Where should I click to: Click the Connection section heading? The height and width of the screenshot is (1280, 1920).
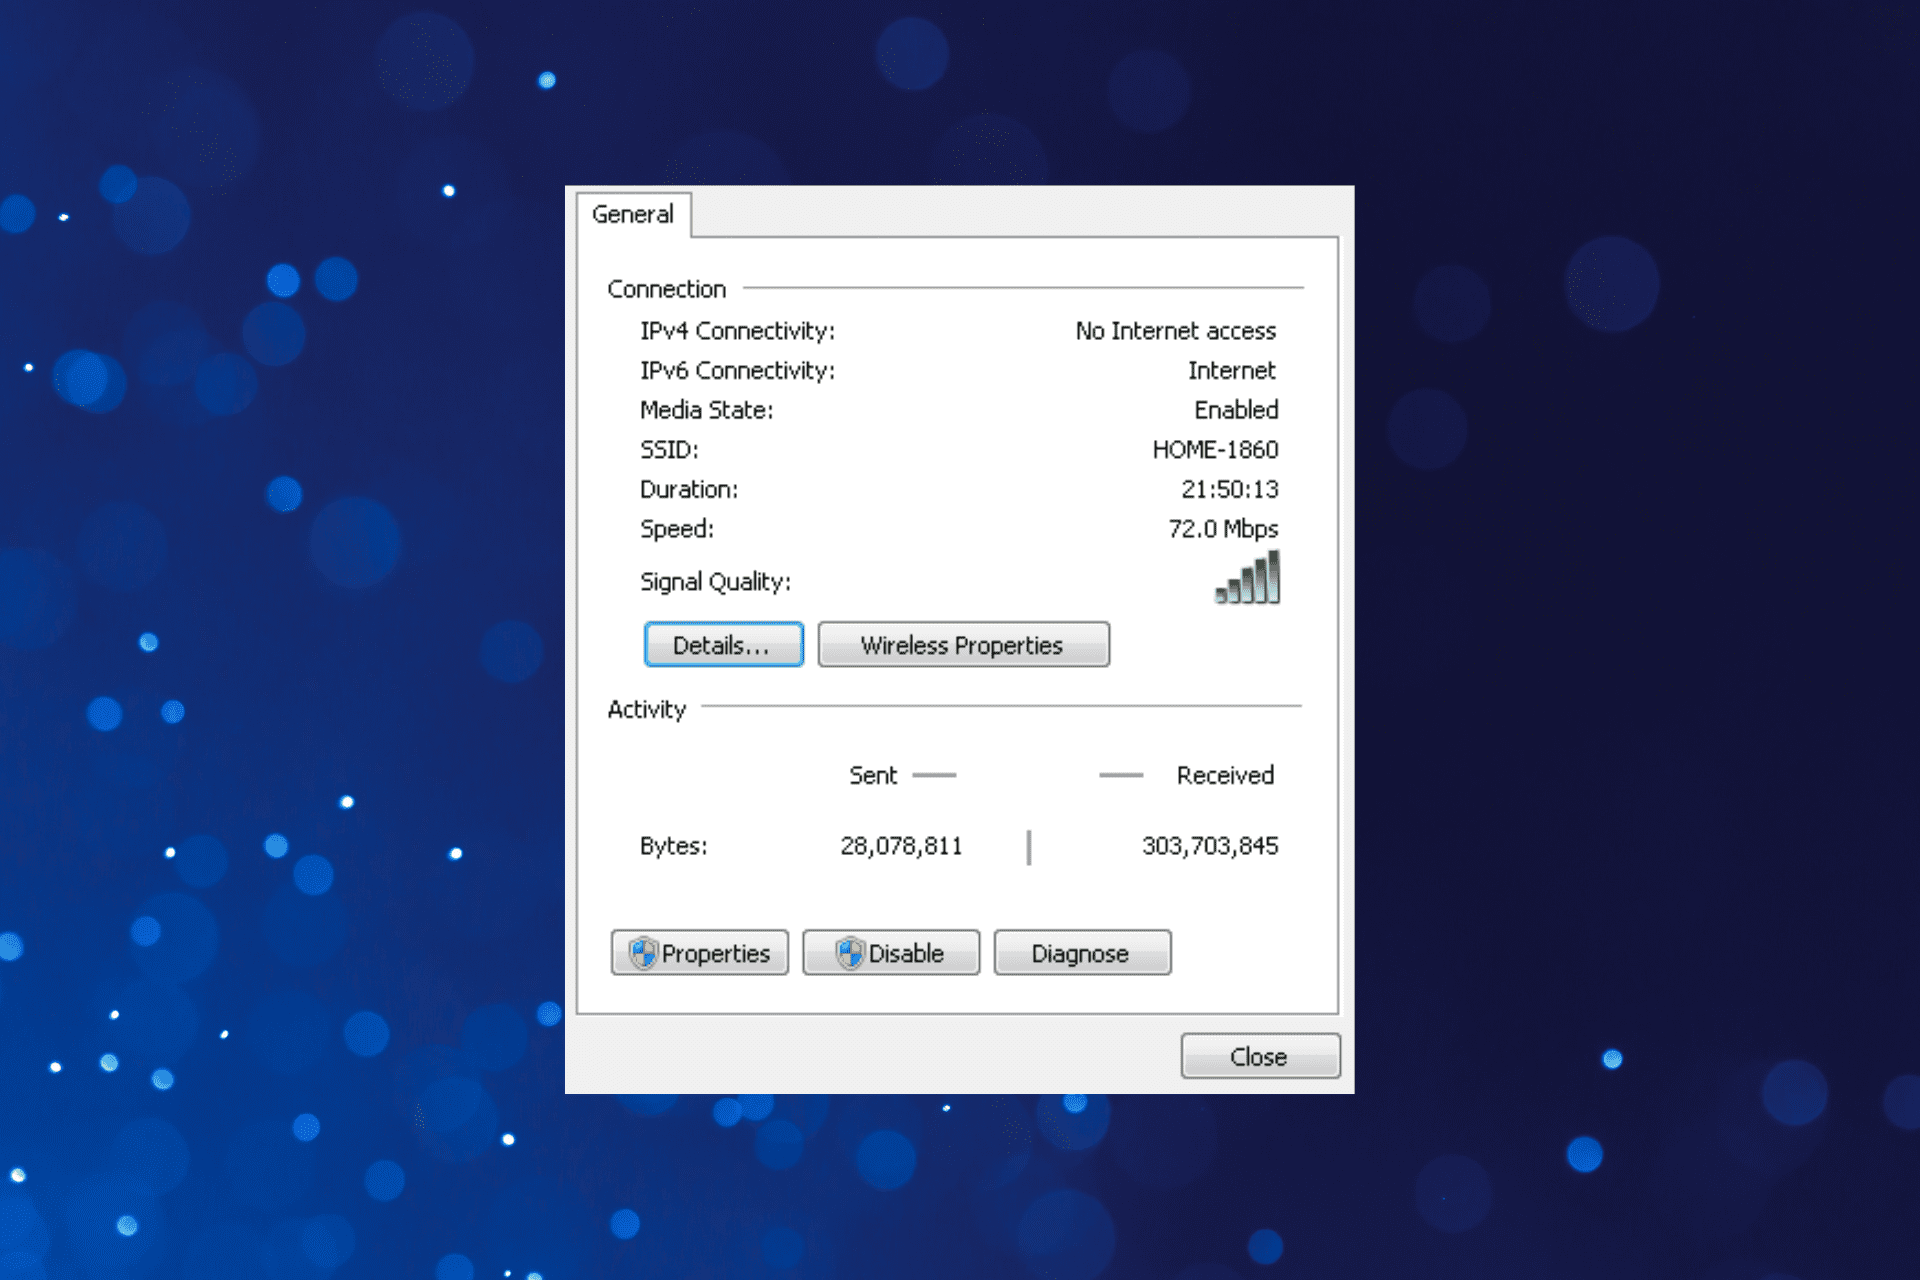pos(667,289)
